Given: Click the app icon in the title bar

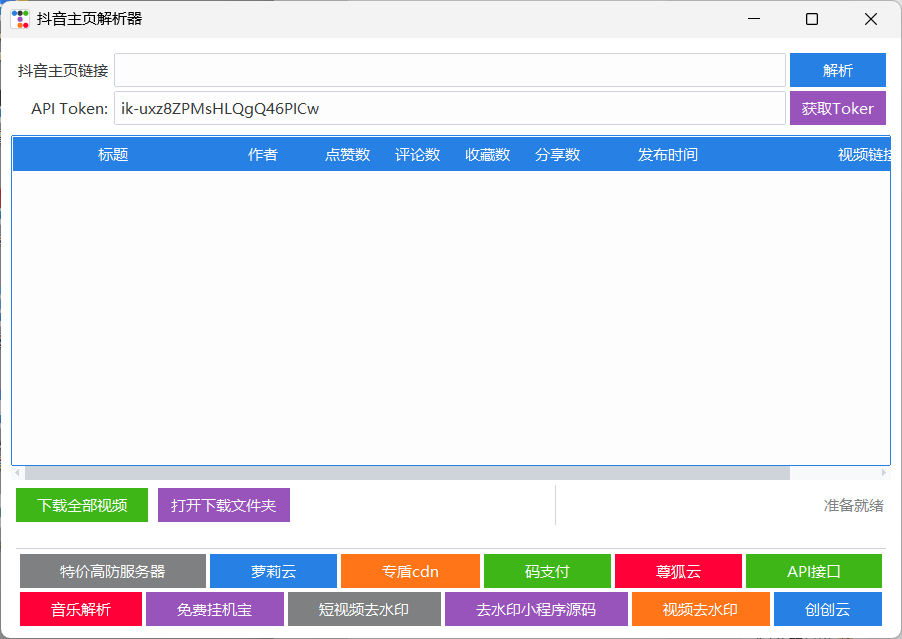Looking at the screenshot, I should (x=20, y=19).
